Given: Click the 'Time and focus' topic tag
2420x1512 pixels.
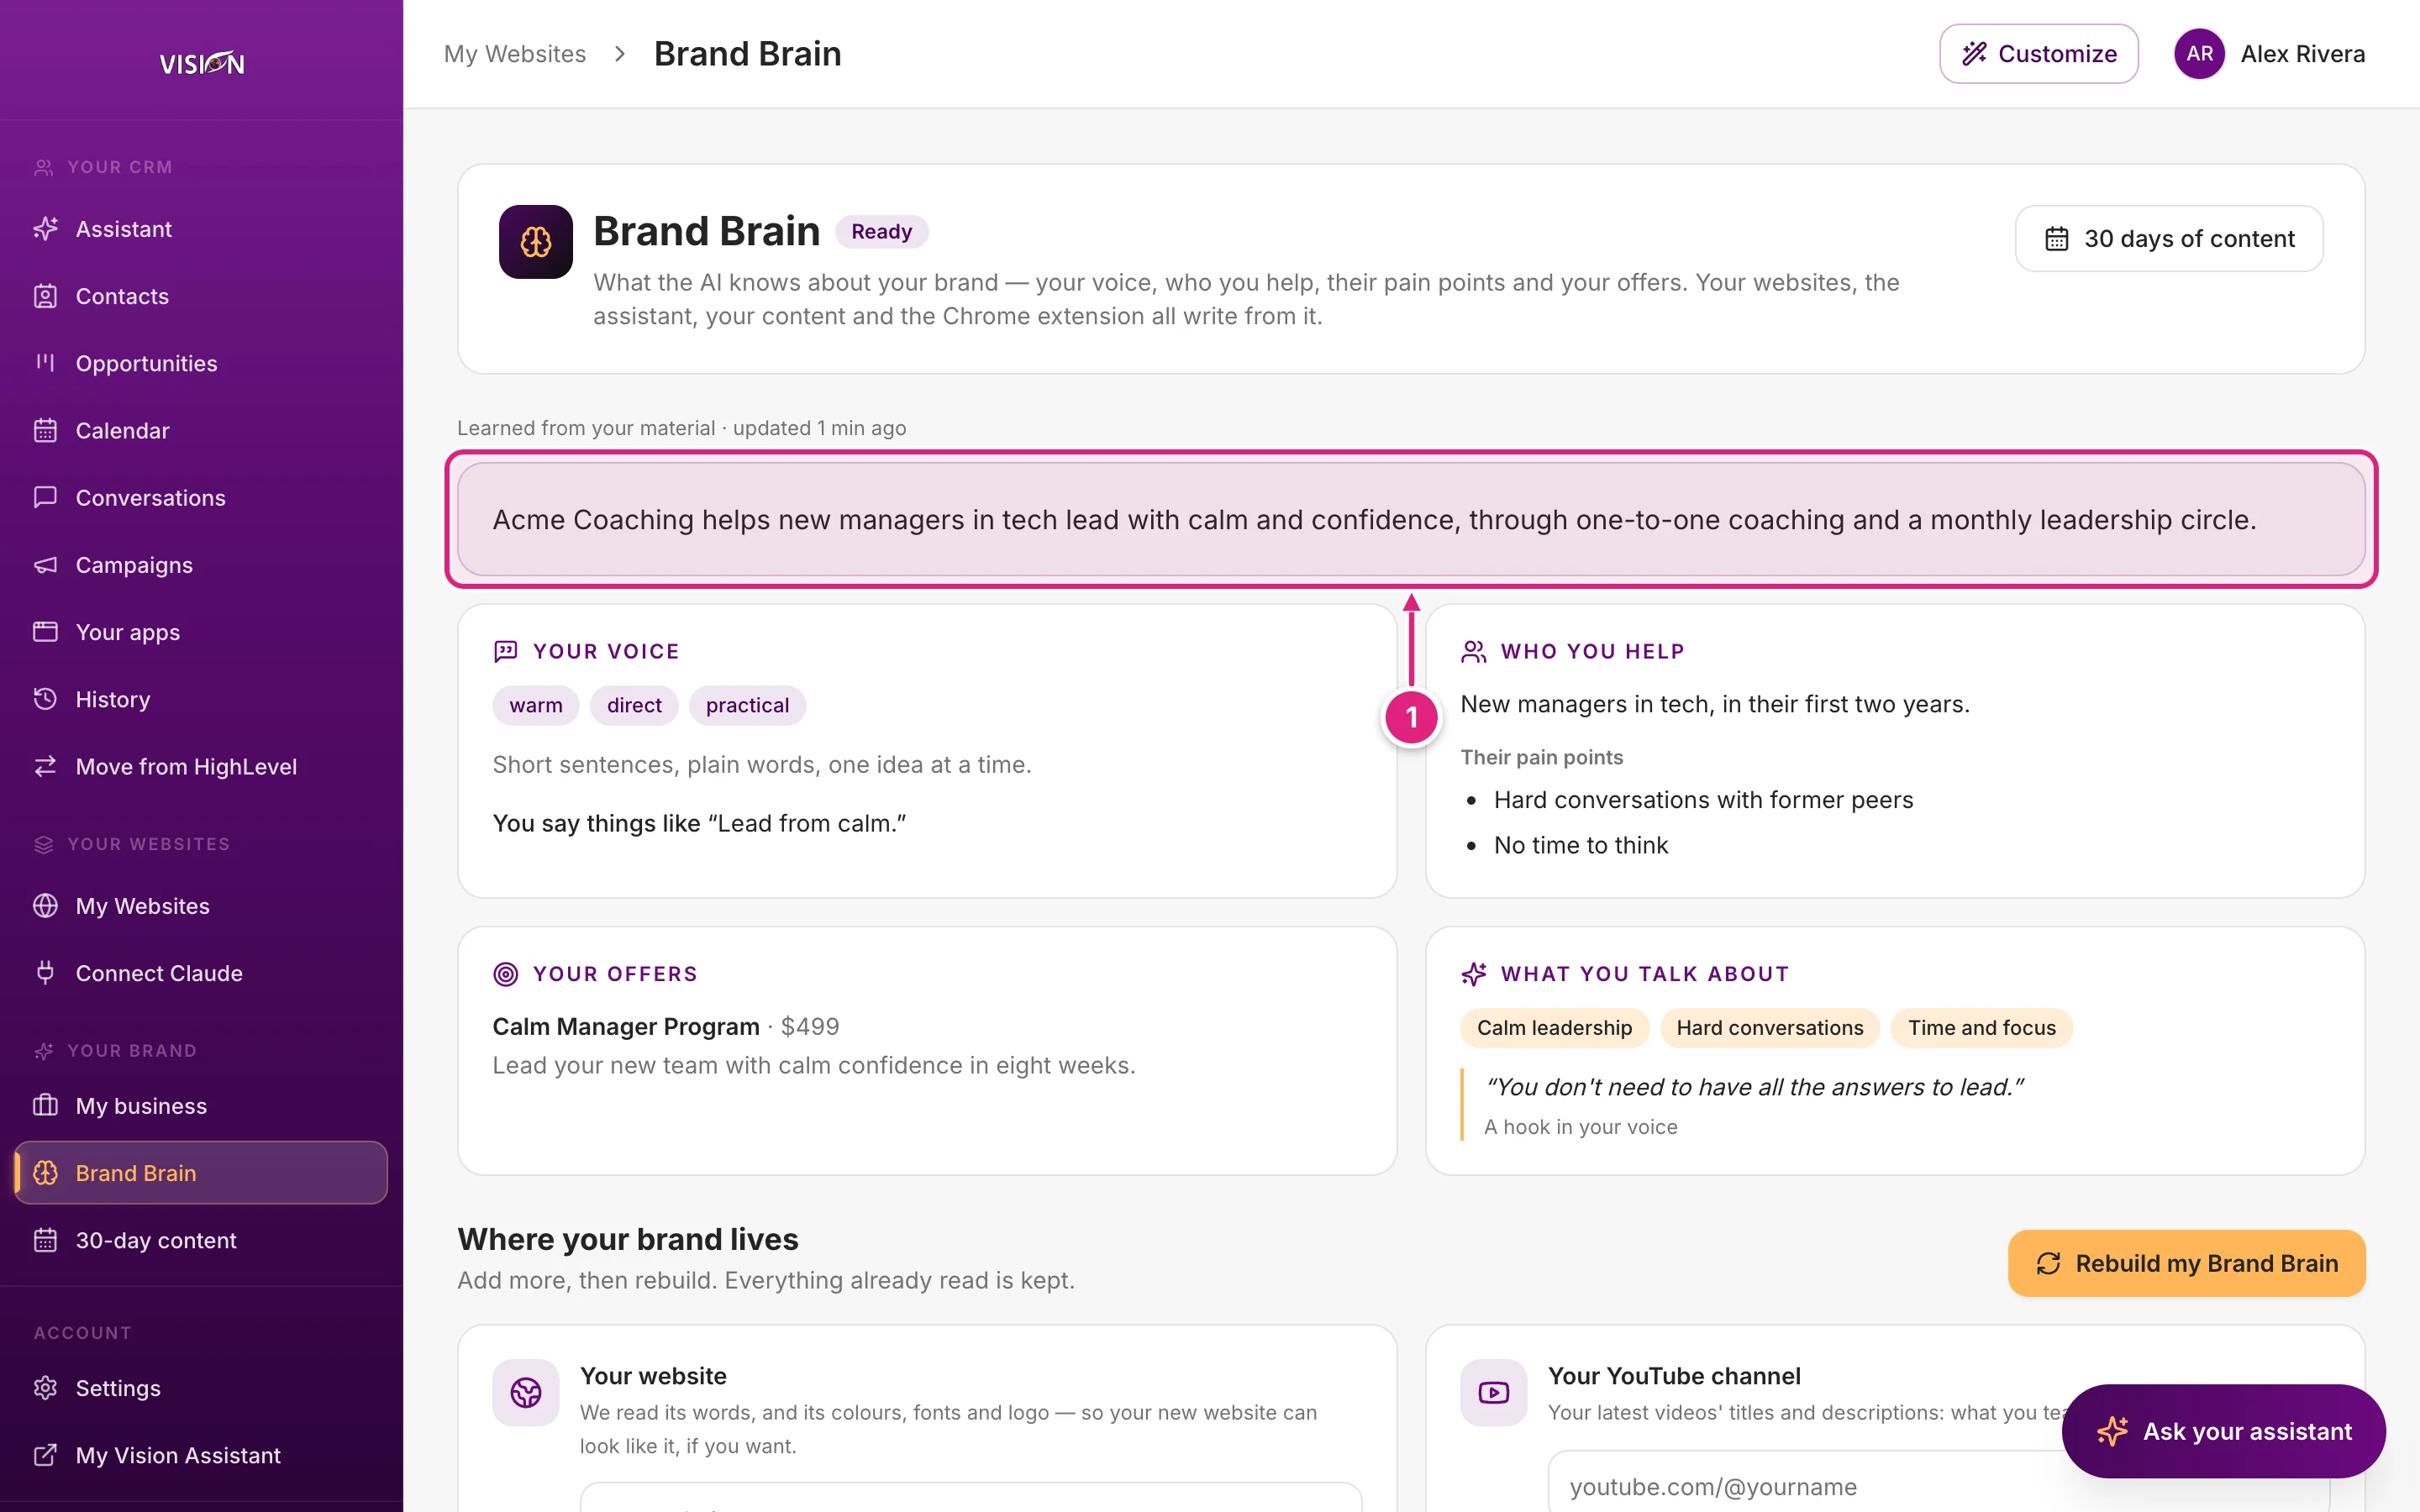Looking at the screenshot, I should pos(1982,1028).
